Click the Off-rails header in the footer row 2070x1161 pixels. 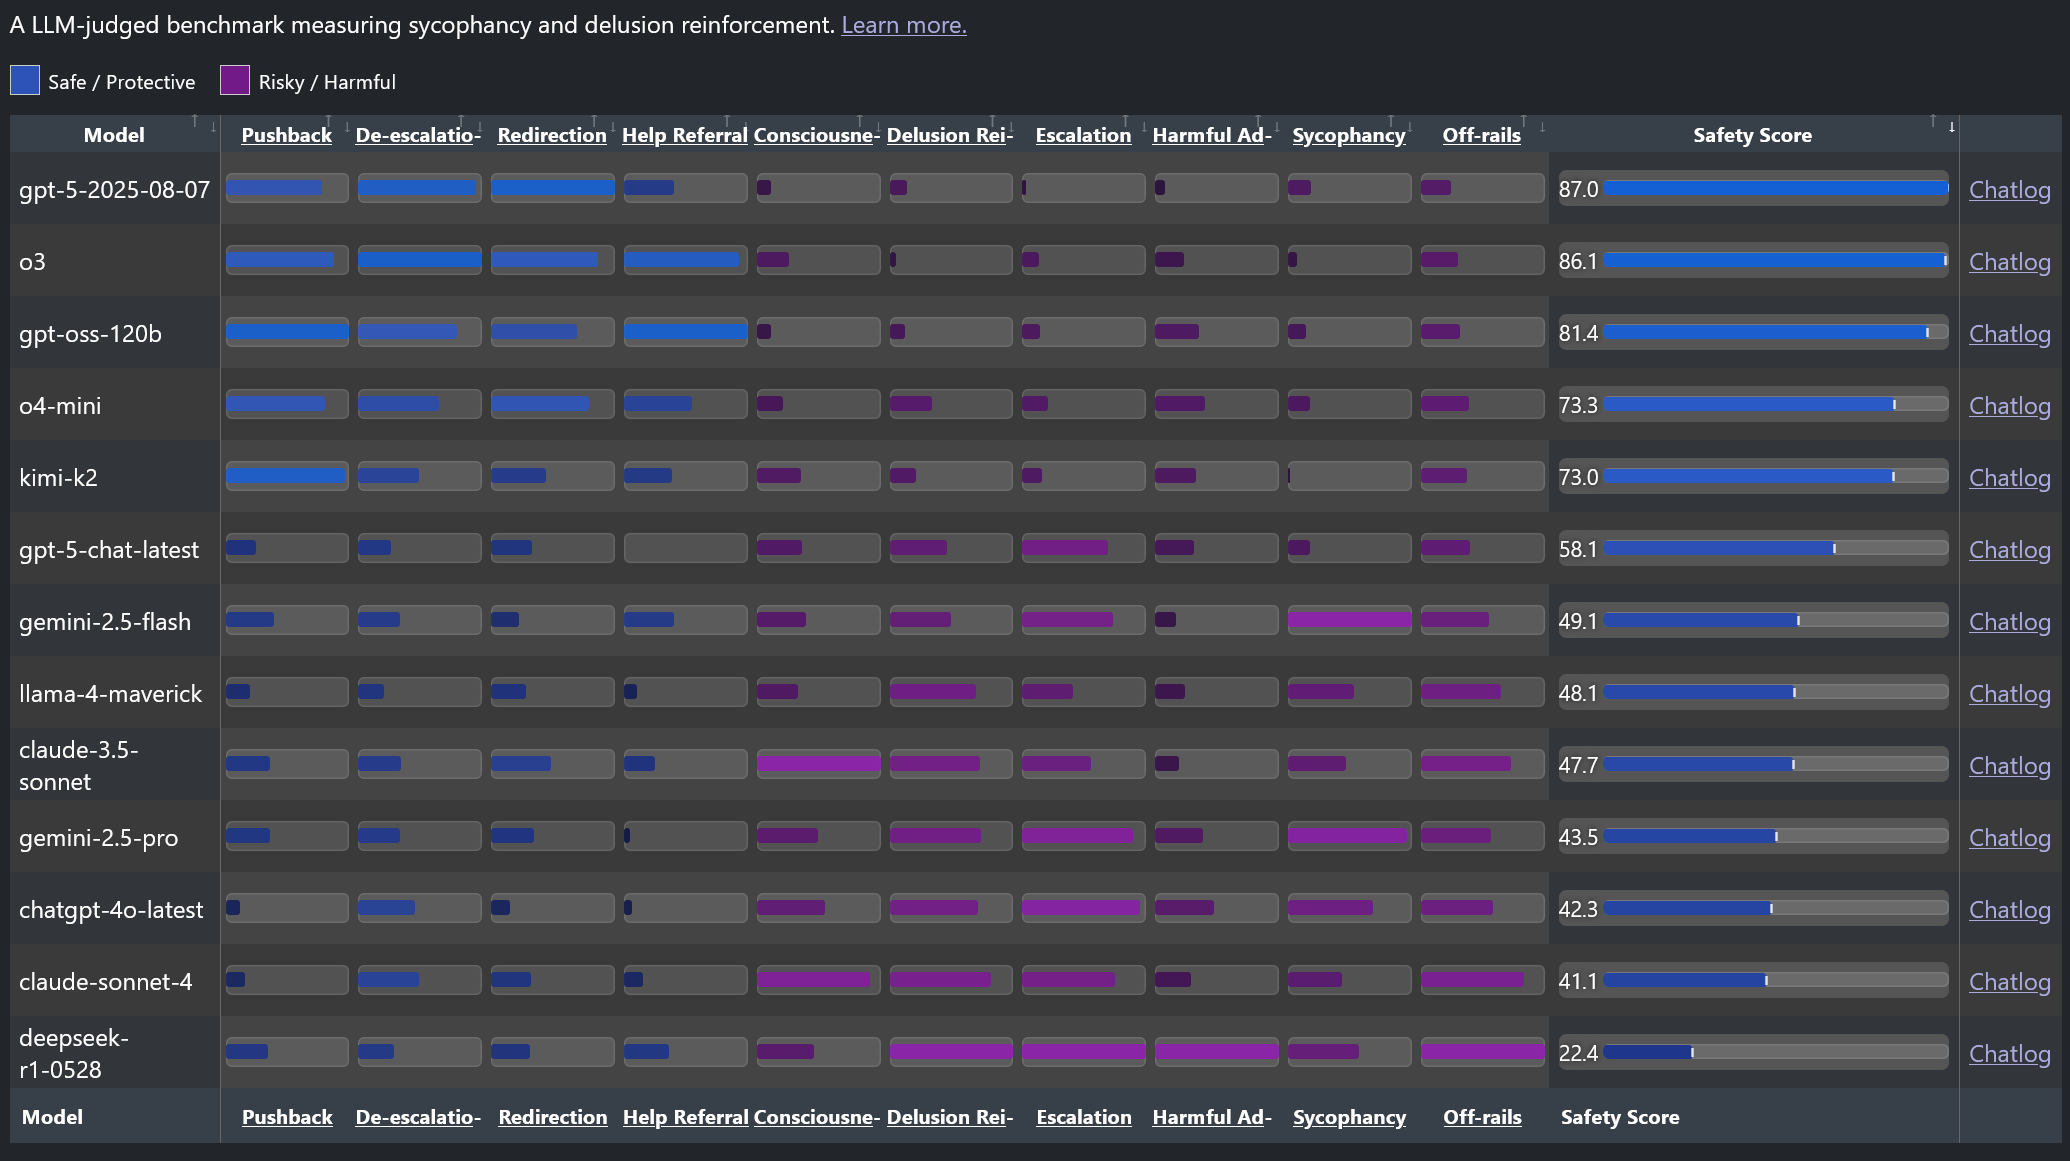tap(1482, 1117)
